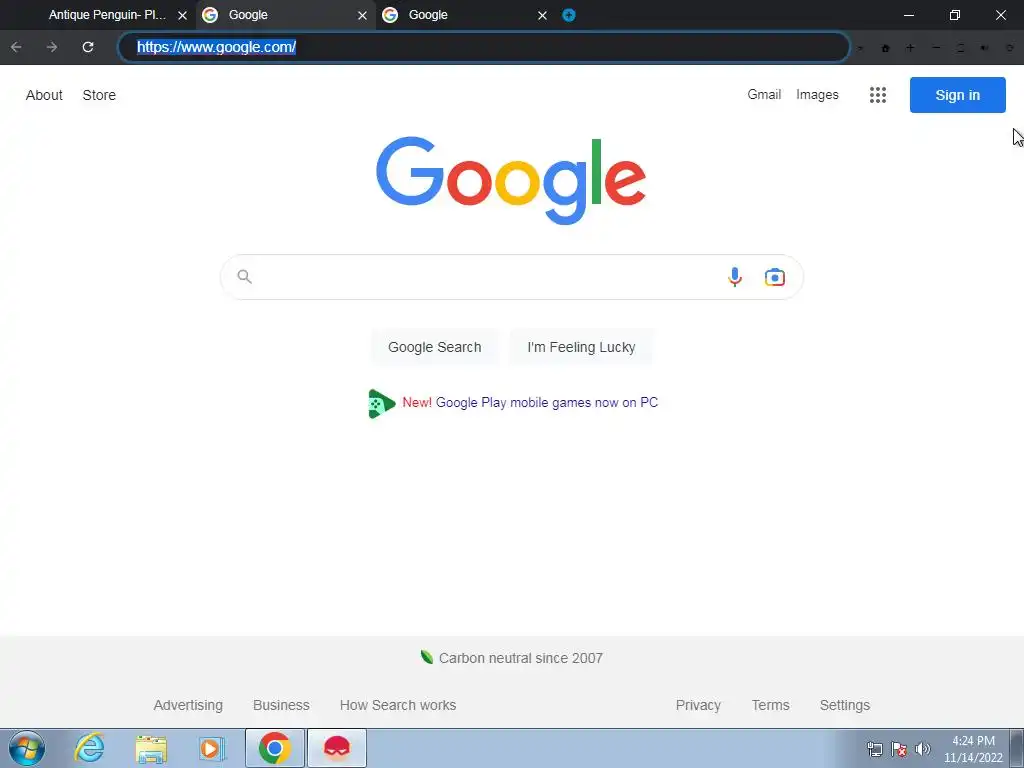
Task: Click the I'm Feeling Lucky button
Action: 581,347
